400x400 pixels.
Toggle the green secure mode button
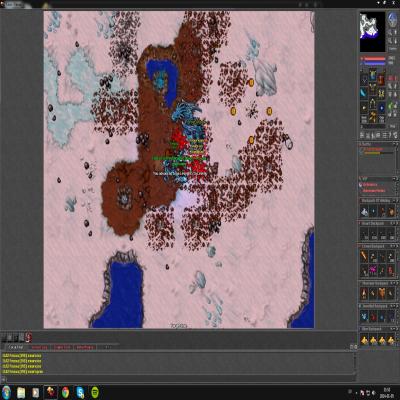(x=390, y=106)
